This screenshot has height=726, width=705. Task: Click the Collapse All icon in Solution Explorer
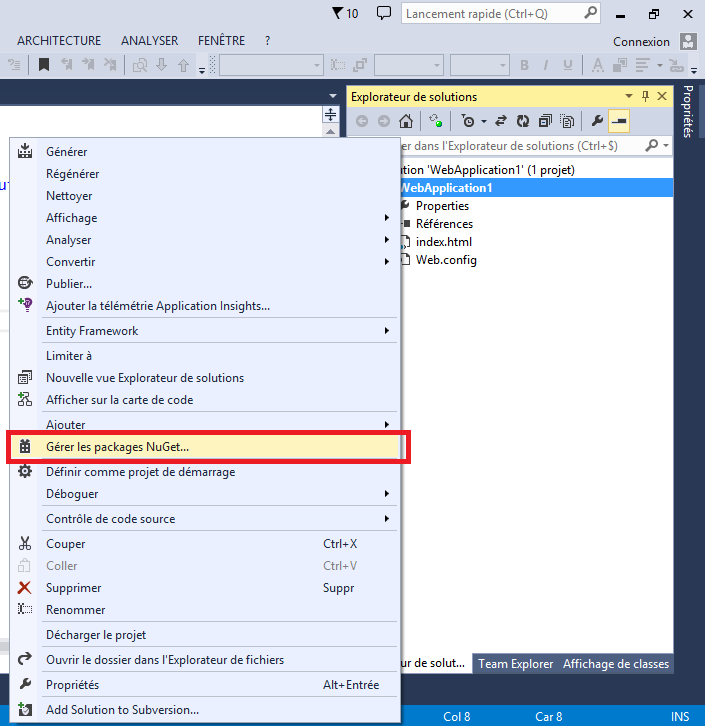point(545,121)
